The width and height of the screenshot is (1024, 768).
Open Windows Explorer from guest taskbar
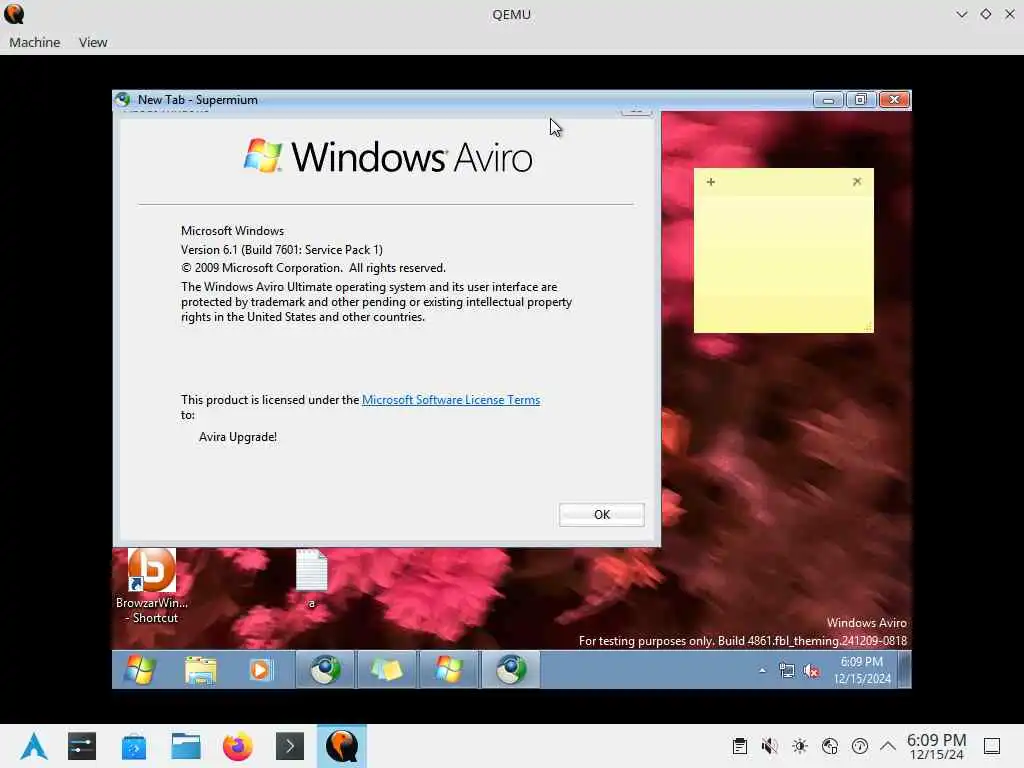pos(200,669)
